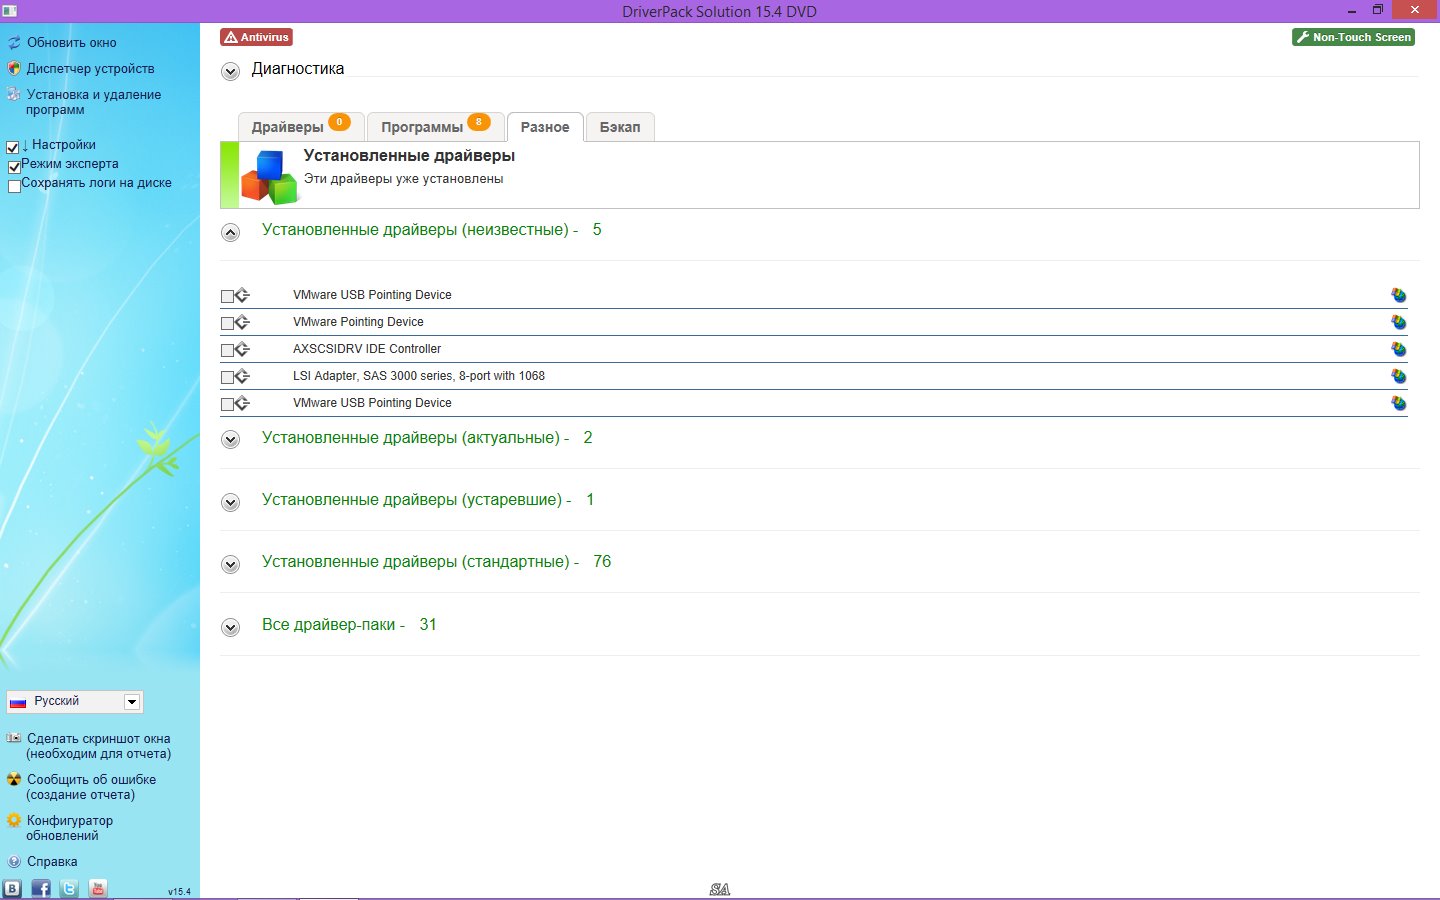Open Диспетчер устройств via its shield icon
Viewport: 1440px width, 900px height.
tap(14, 69)
